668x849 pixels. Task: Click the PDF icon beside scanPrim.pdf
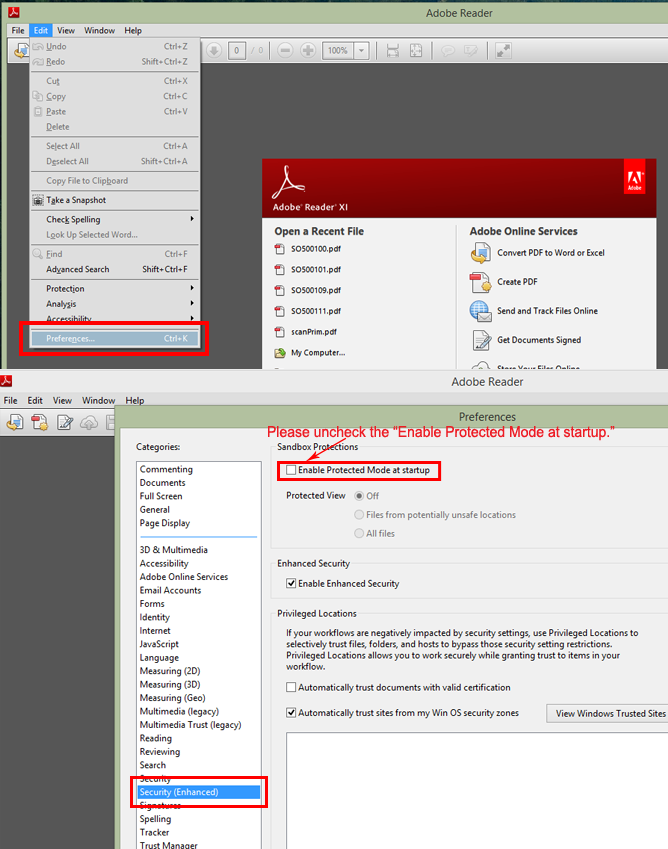pos(280,332)
